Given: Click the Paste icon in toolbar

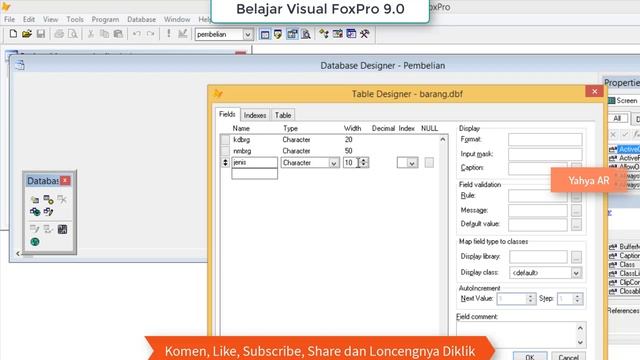Looking at the screenshot, I should [118, 34].
